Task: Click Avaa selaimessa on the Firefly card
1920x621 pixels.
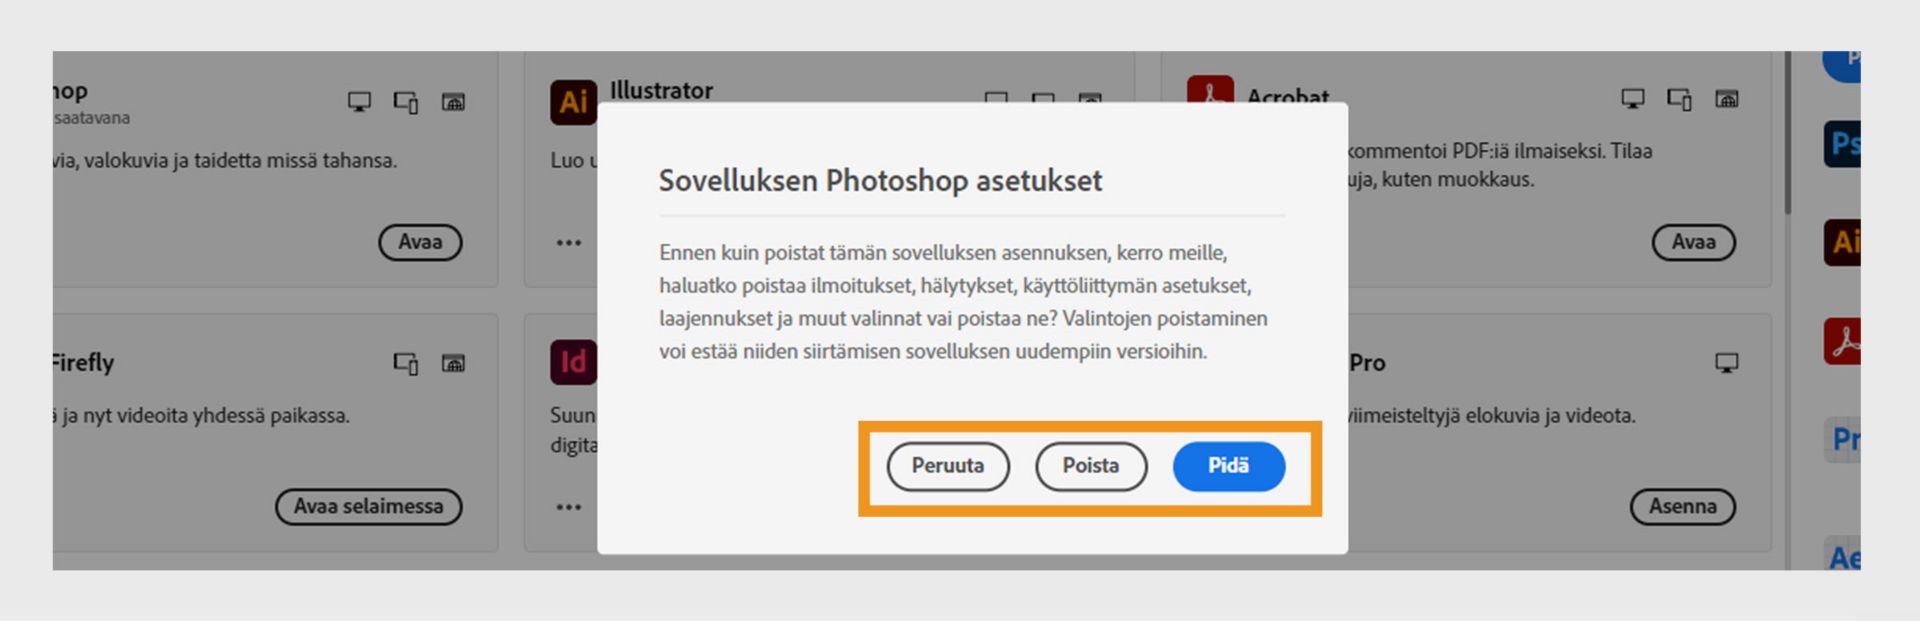Action: pyautogui.click(x=368, y=506)
